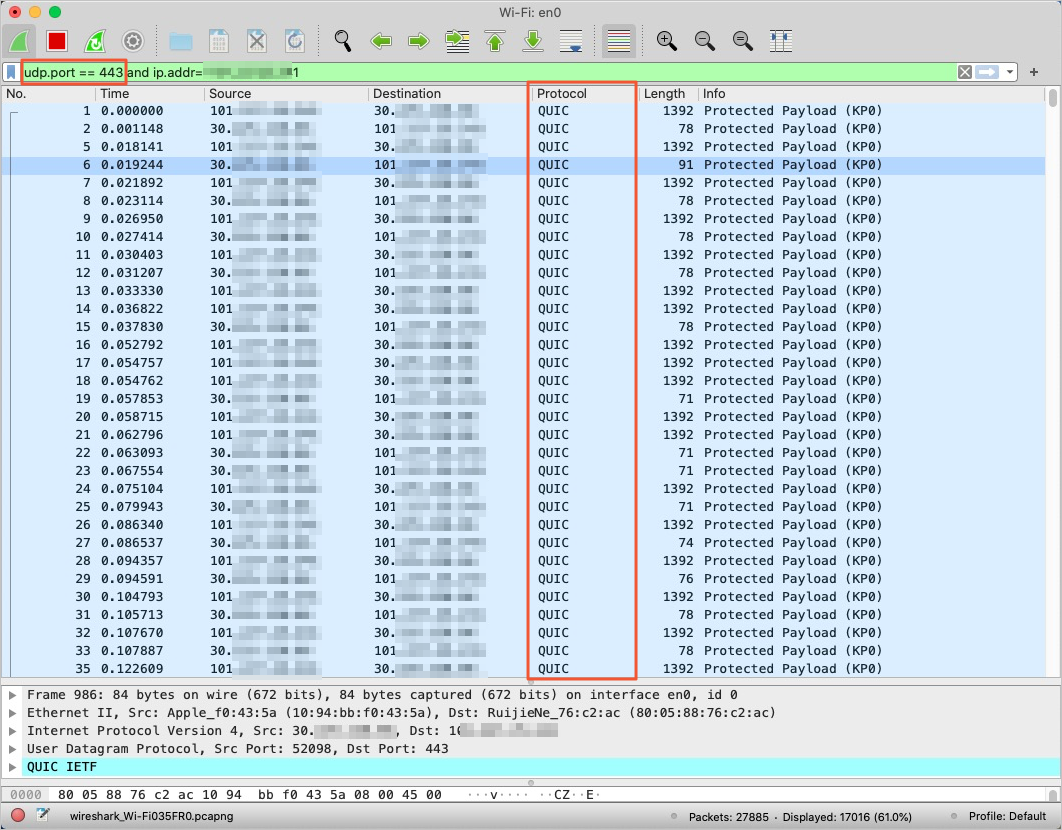
Task: Add a filter button with the plus
Action: [x=1034, y=72]
